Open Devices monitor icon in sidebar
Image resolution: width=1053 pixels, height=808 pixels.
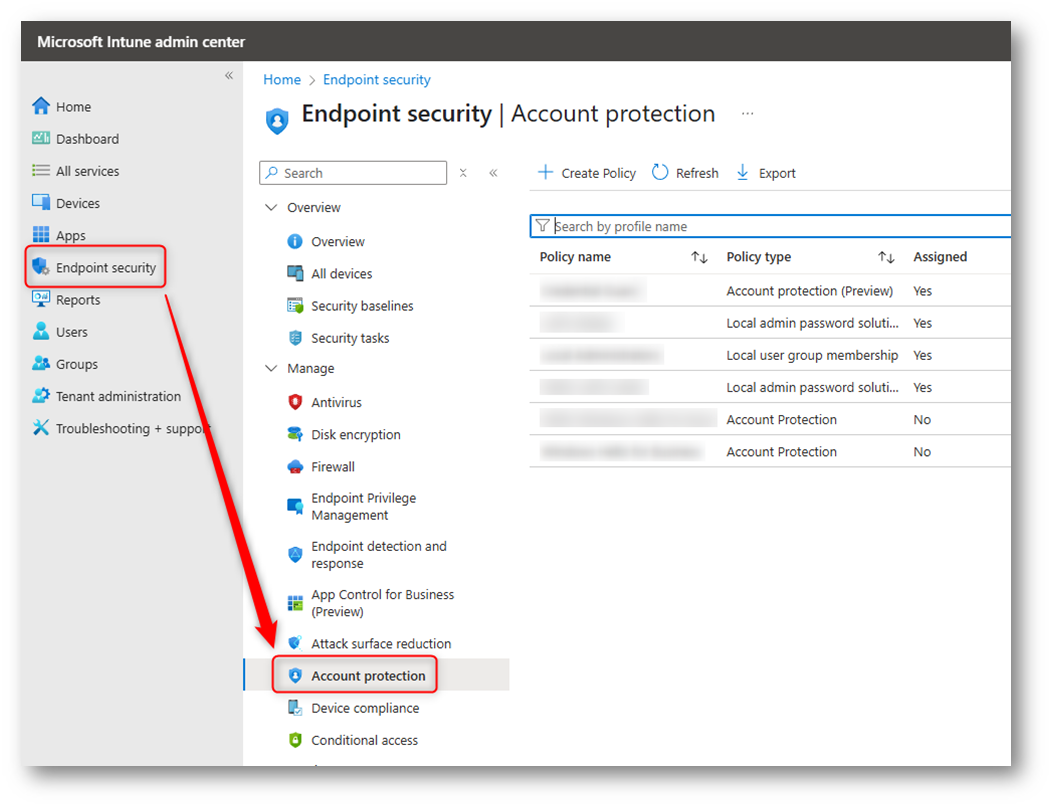coord(41,202)
